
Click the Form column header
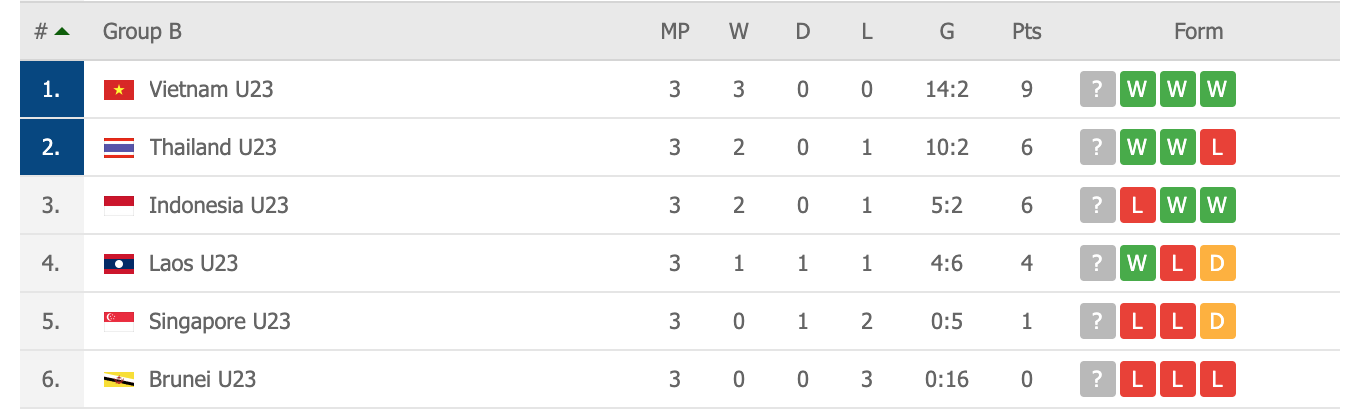point(1198,32)
